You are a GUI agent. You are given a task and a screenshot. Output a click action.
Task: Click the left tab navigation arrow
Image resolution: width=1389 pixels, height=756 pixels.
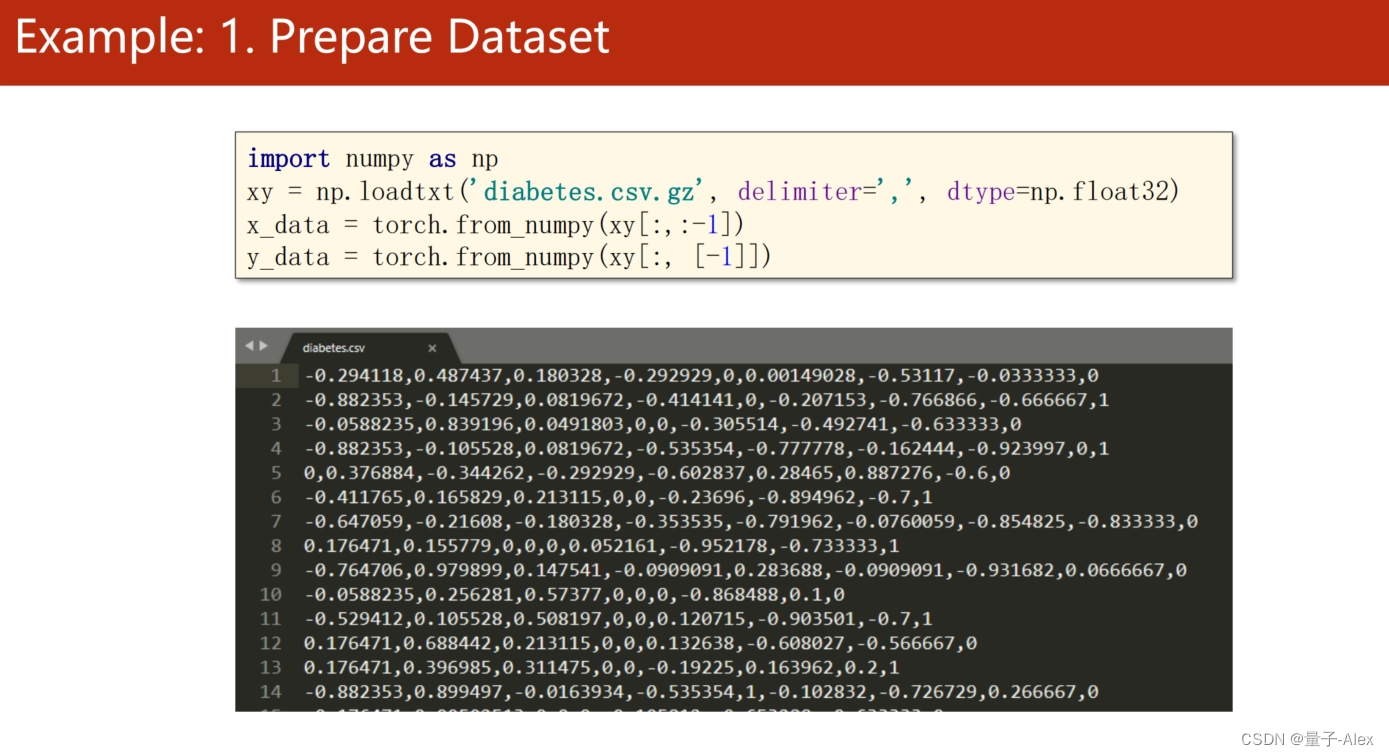pyautogui.click(x=249, y=346)
